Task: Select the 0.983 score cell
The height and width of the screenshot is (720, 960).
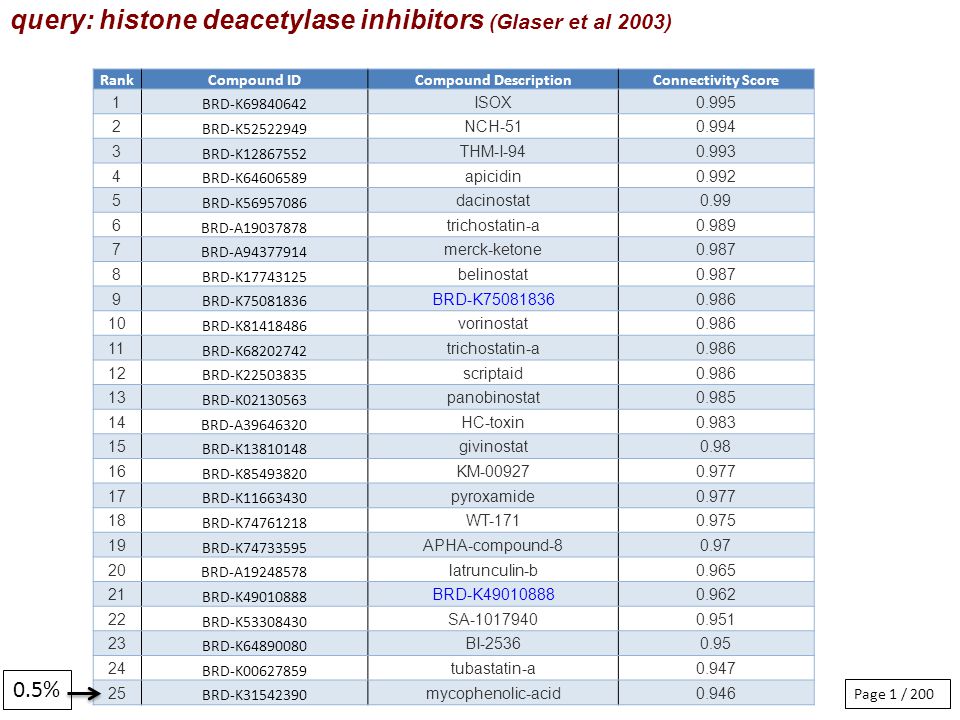Action: [x=716, y=422]
